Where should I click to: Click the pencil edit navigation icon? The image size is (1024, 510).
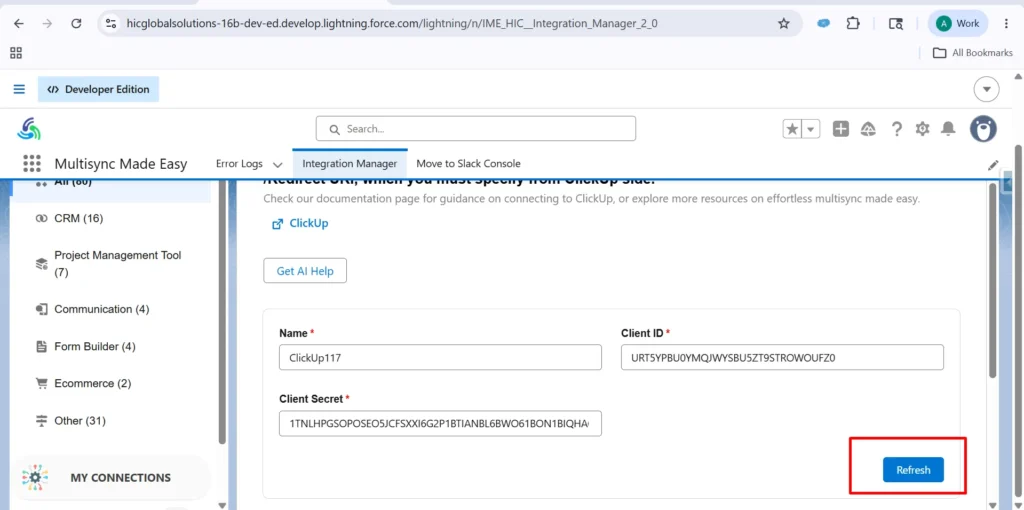tap(993, 165)
